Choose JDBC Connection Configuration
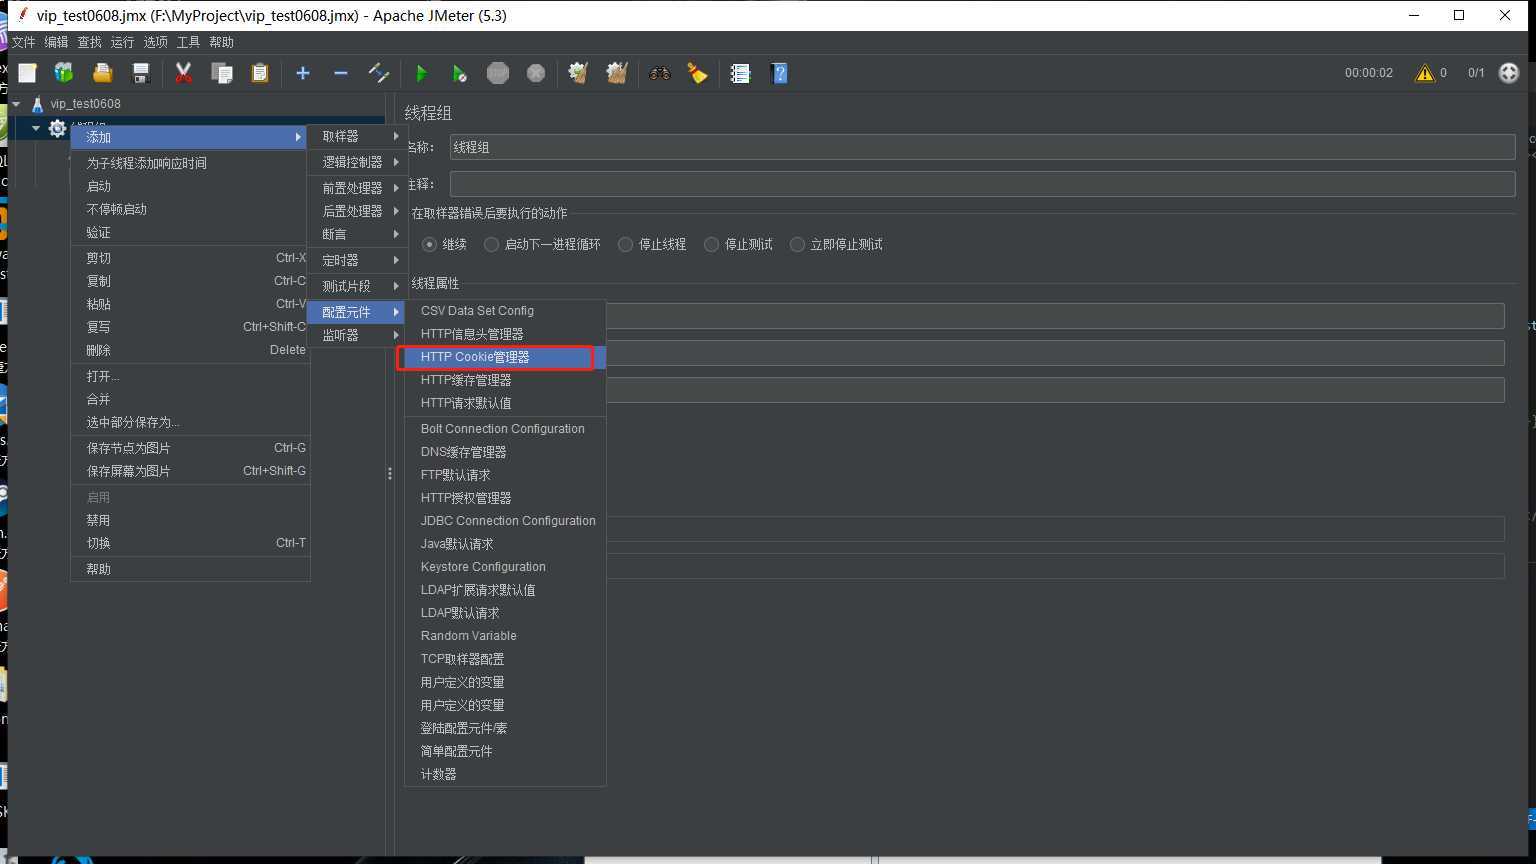Image resolution: width=1536 pixels, height=864 pixels. click(x=505, y=521)
